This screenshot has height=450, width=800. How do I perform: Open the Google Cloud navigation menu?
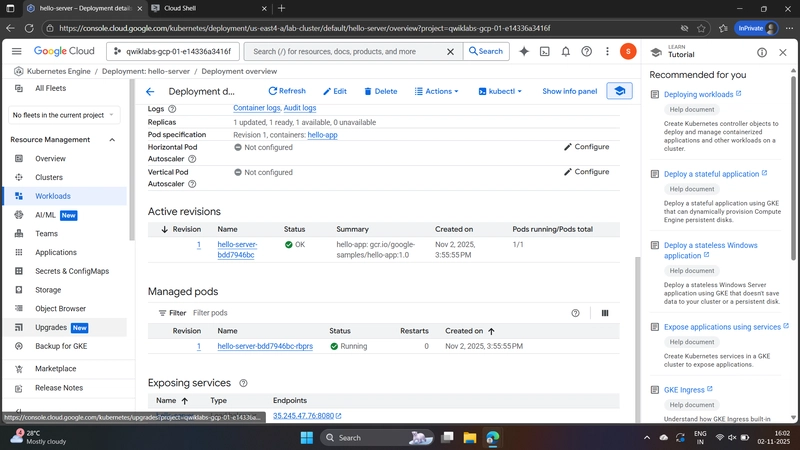(x=16, y=51)
